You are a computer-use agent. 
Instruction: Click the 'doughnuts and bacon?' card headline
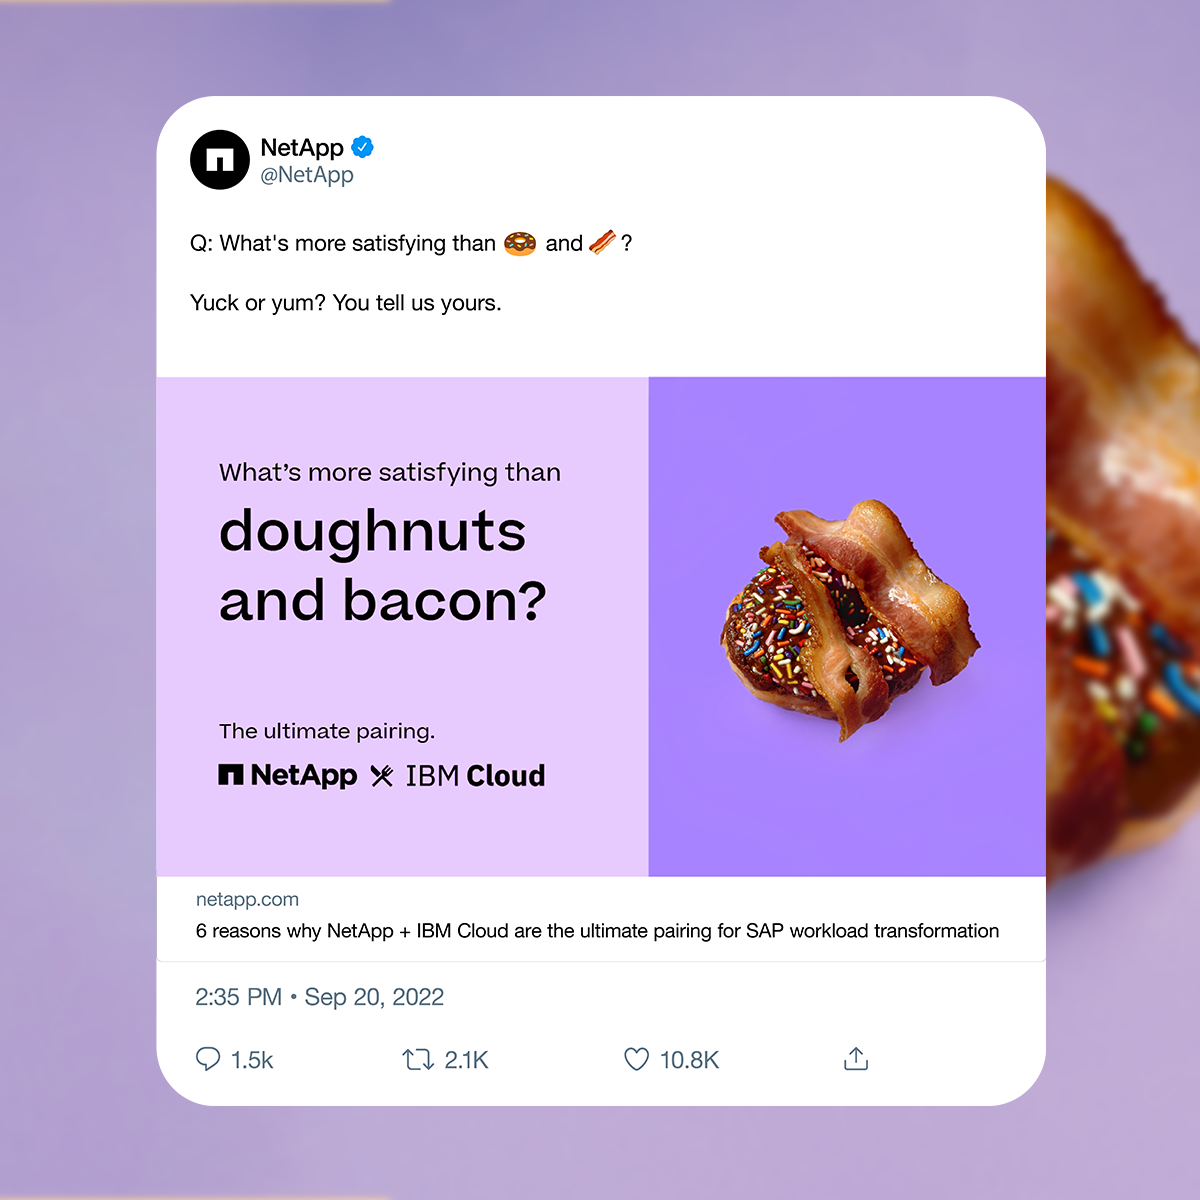coord(383,565)
